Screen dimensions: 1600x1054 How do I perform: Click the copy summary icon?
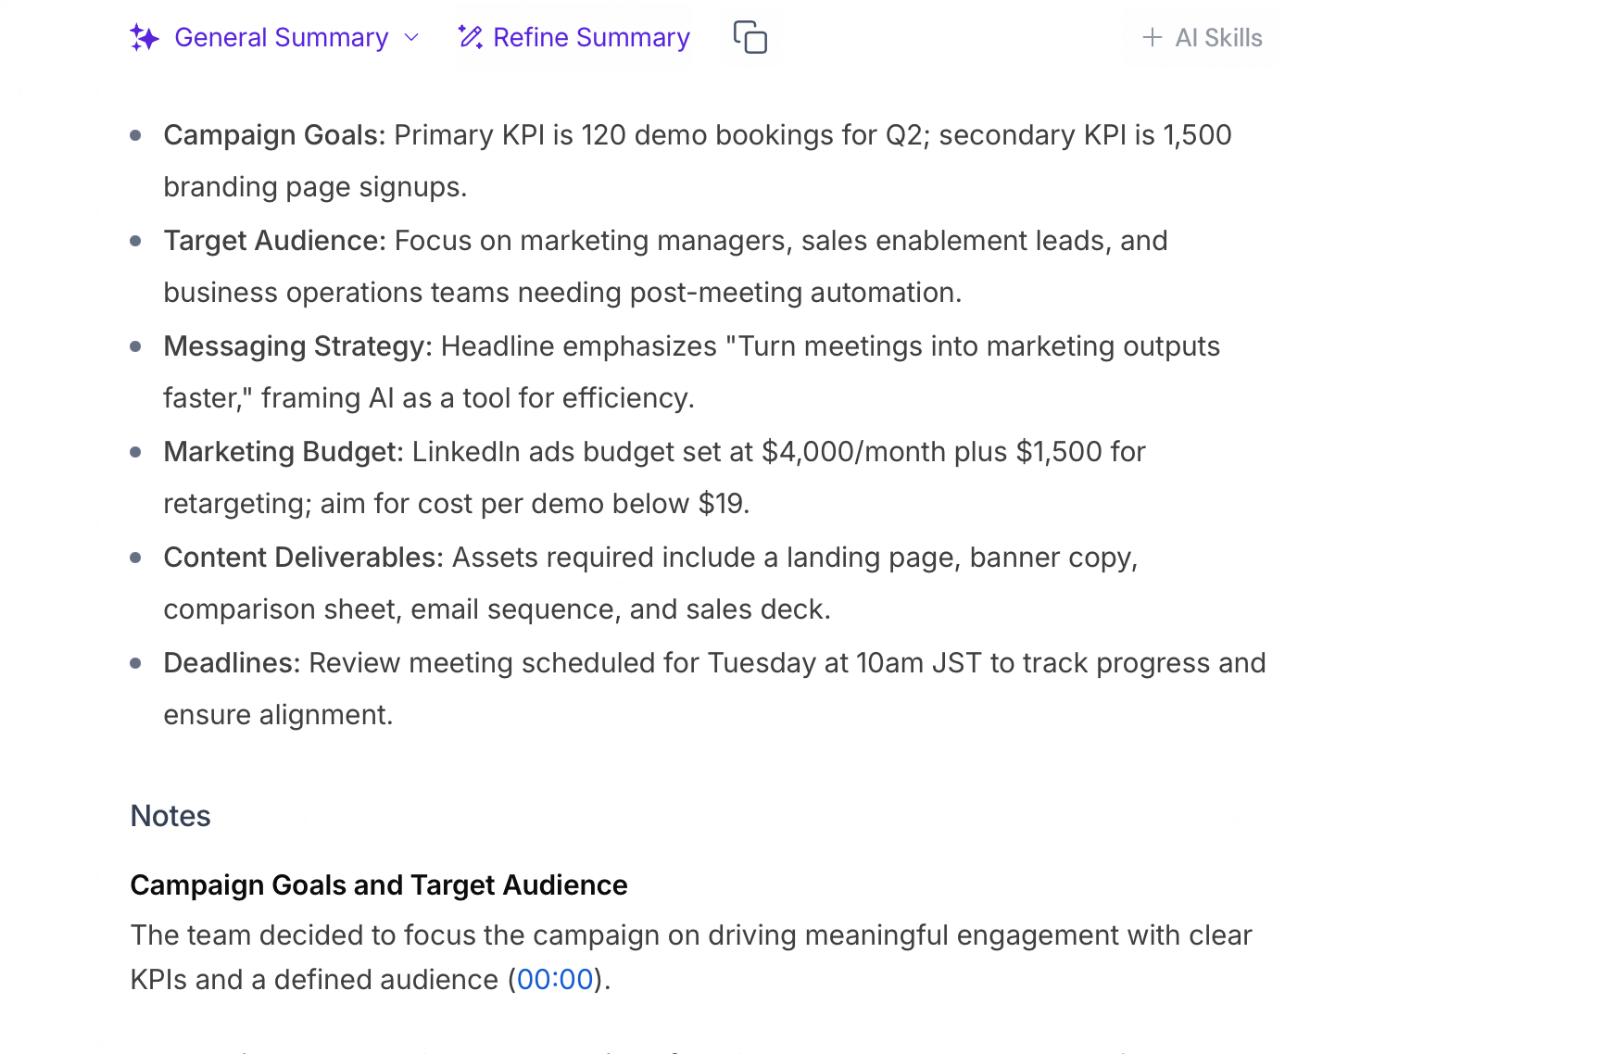[x=750, y=37]
